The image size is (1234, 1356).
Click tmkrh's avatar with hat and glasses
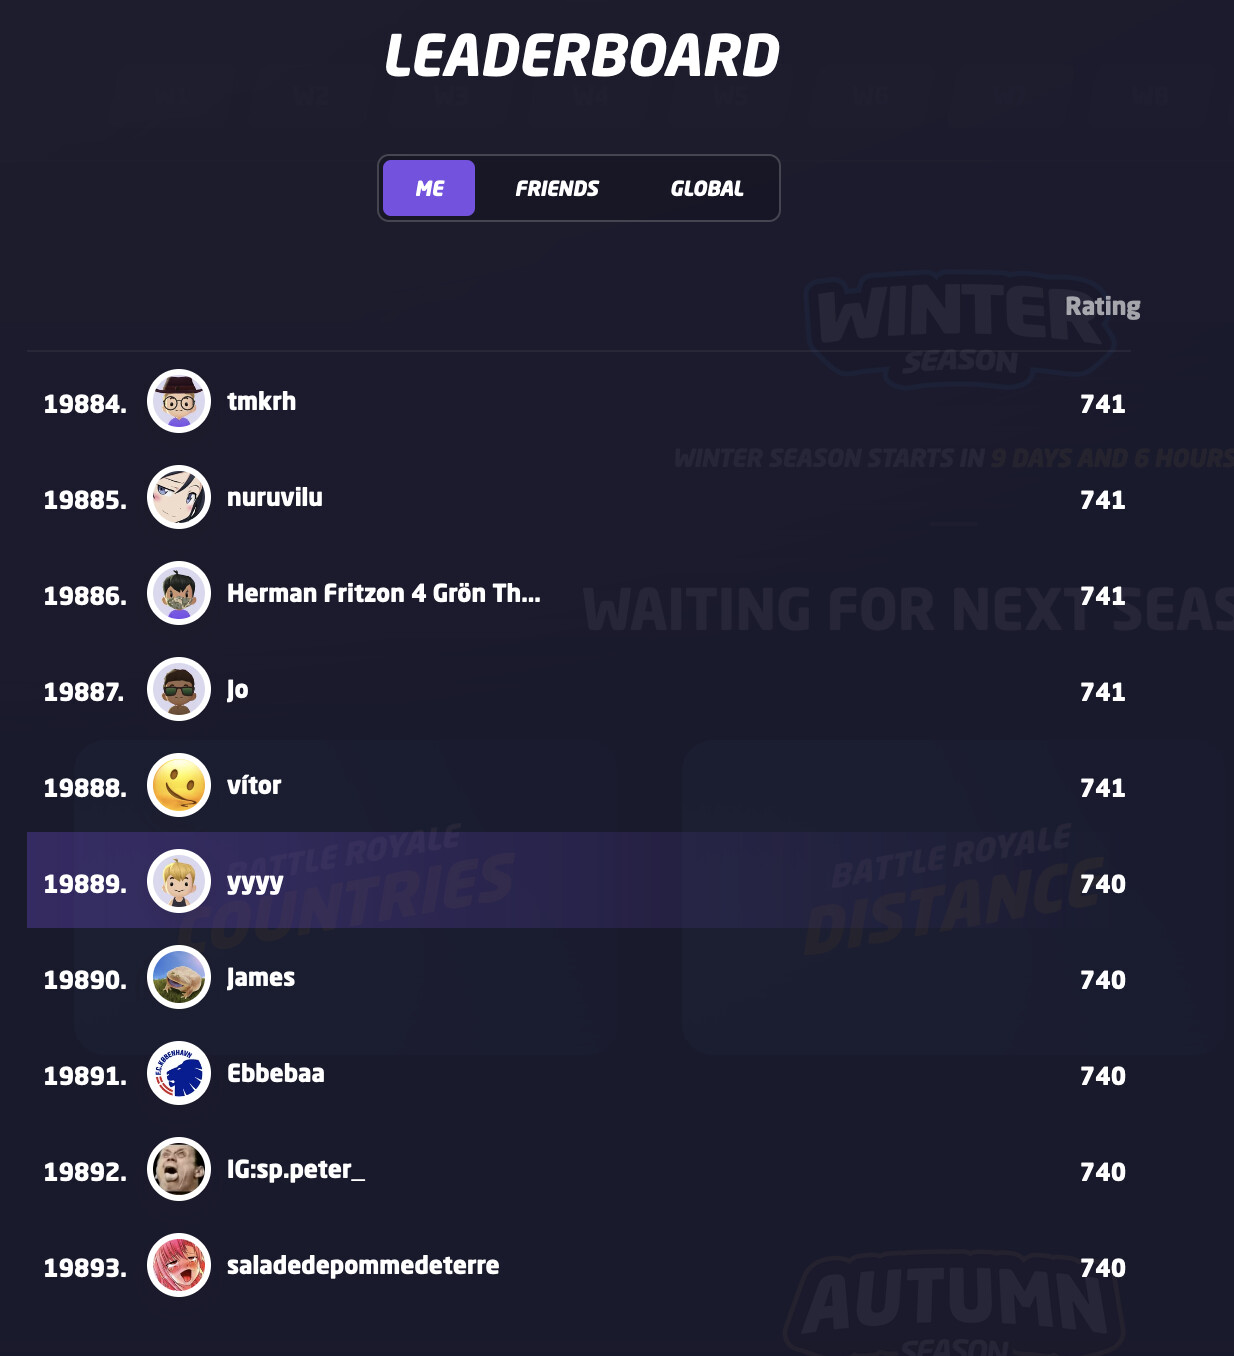(179, 401)
